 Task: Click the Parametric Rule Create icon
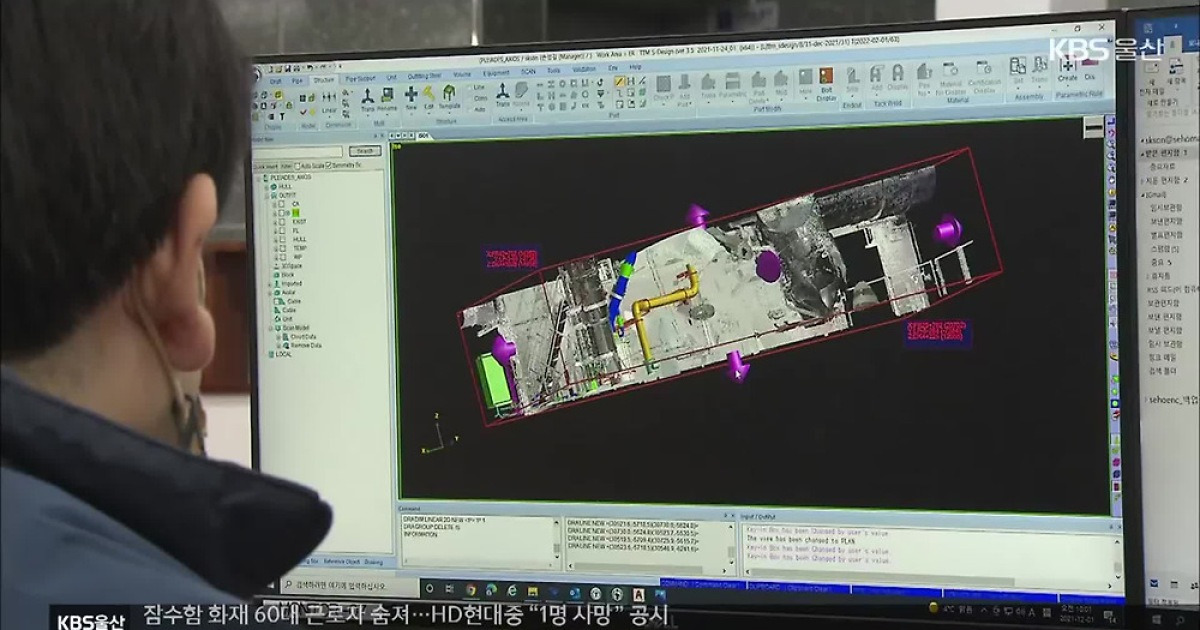pyautogui.click(x=1067, y=66)
